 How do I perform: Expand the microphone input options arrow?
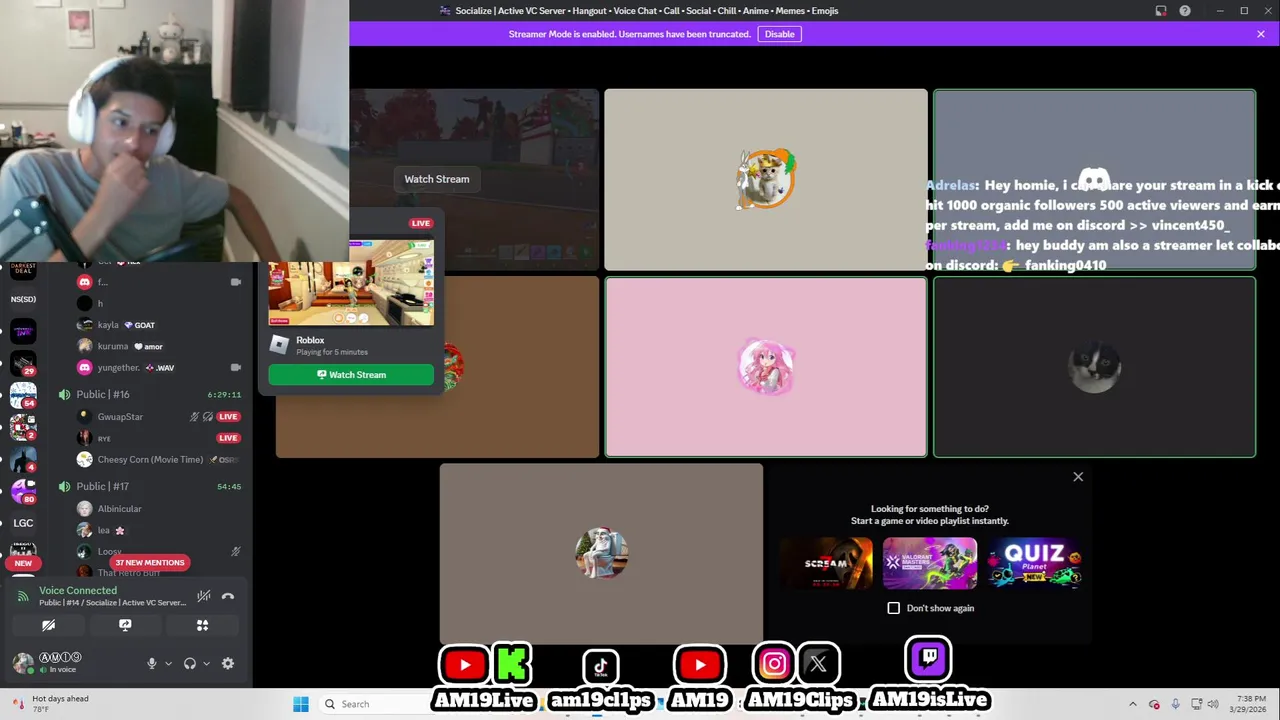(168, 663)
